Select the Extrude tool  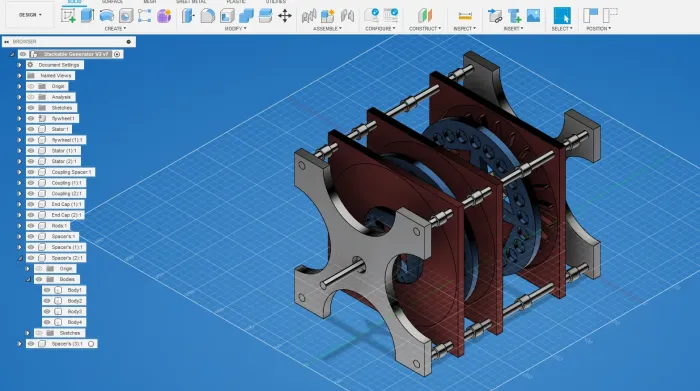pyautogui.click(x=87, y=16)
